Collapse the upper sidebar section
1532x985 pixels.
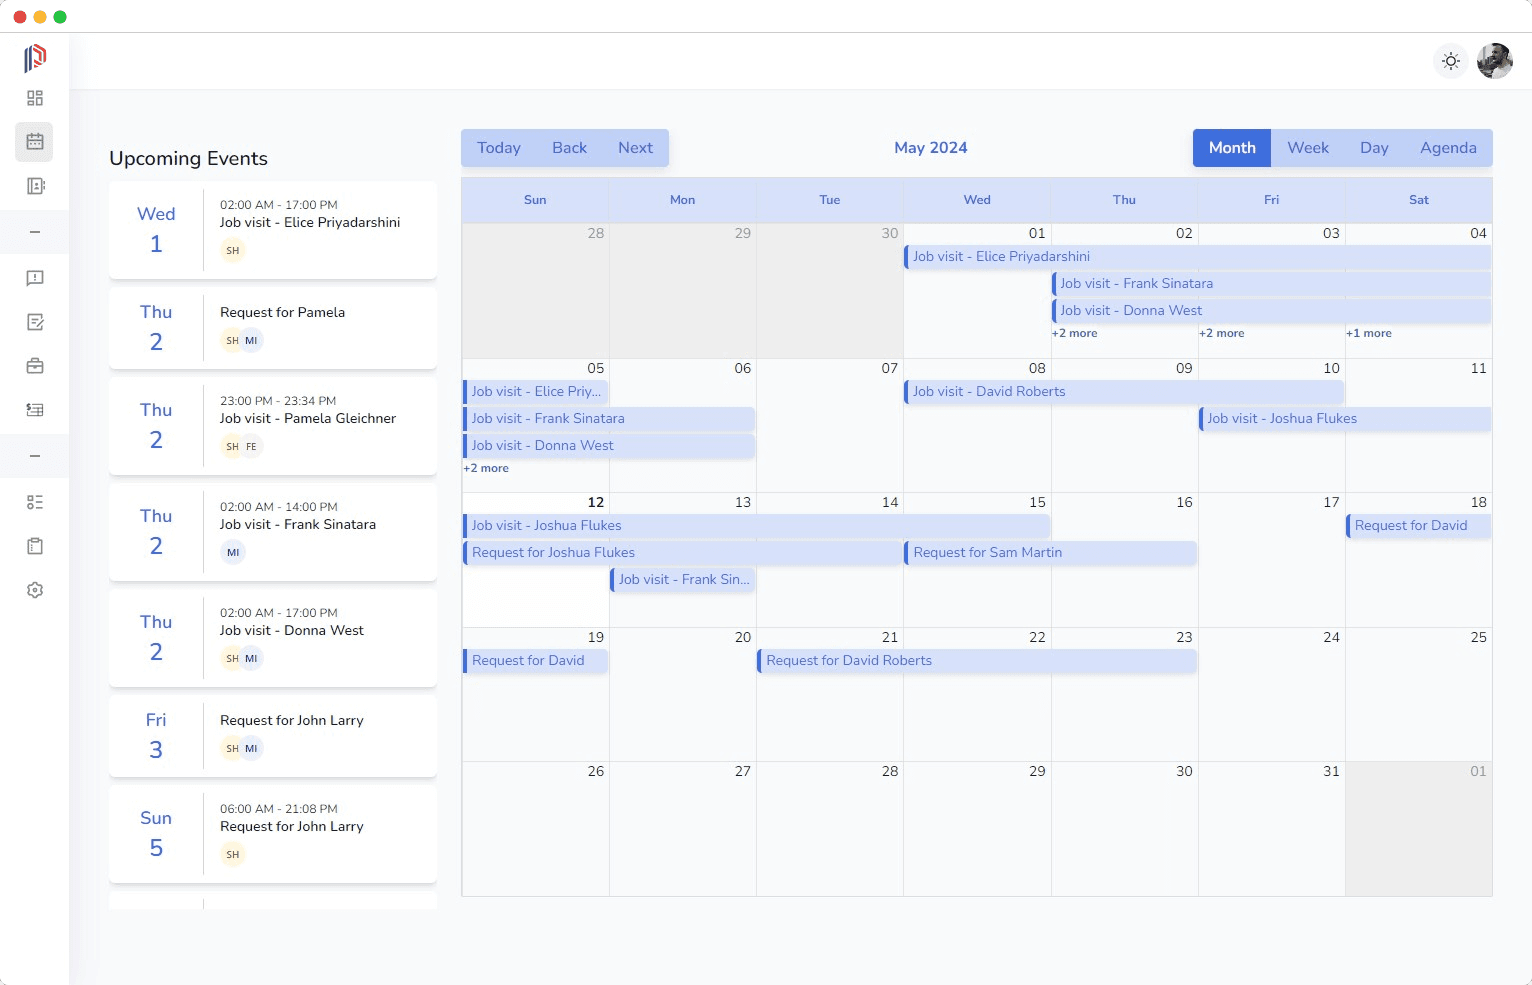(x=34, y=231)
